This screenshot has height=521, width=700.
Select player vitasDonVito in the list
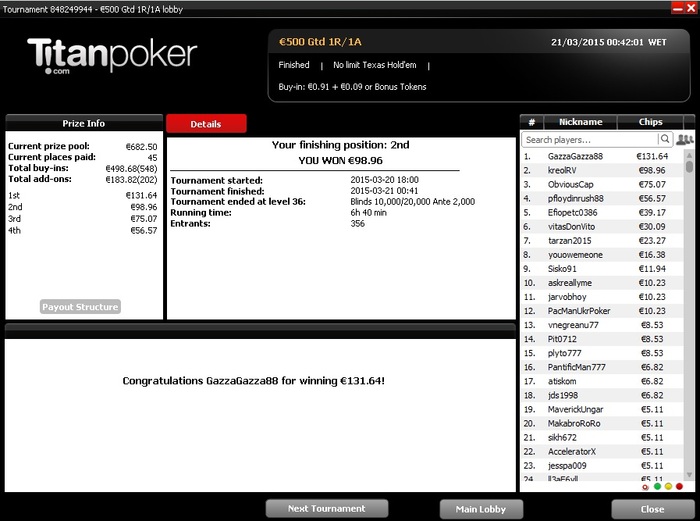pyautogui.click(x=602, y=226)
